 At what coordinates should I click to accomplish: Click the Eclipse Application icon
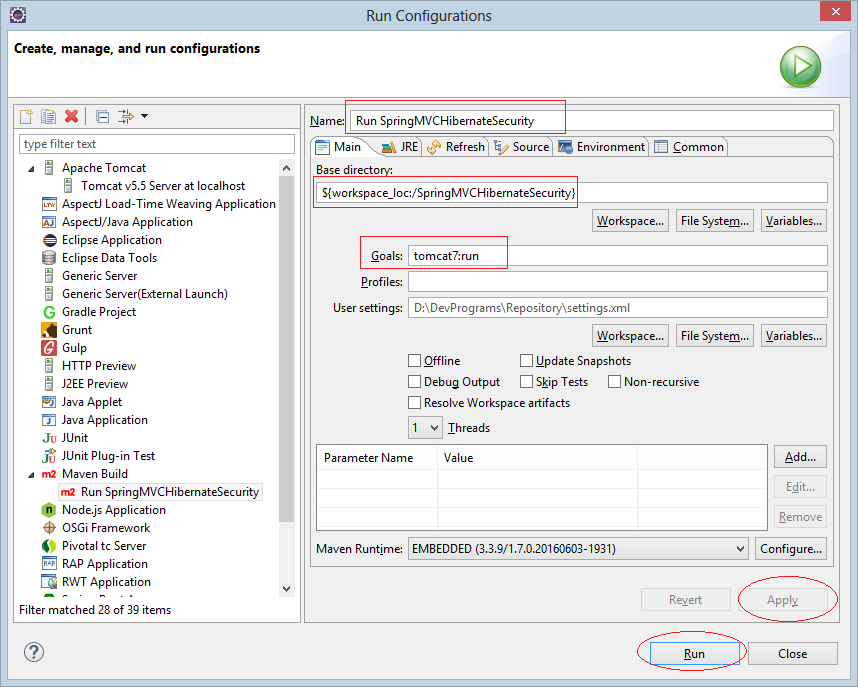(49, 240)
